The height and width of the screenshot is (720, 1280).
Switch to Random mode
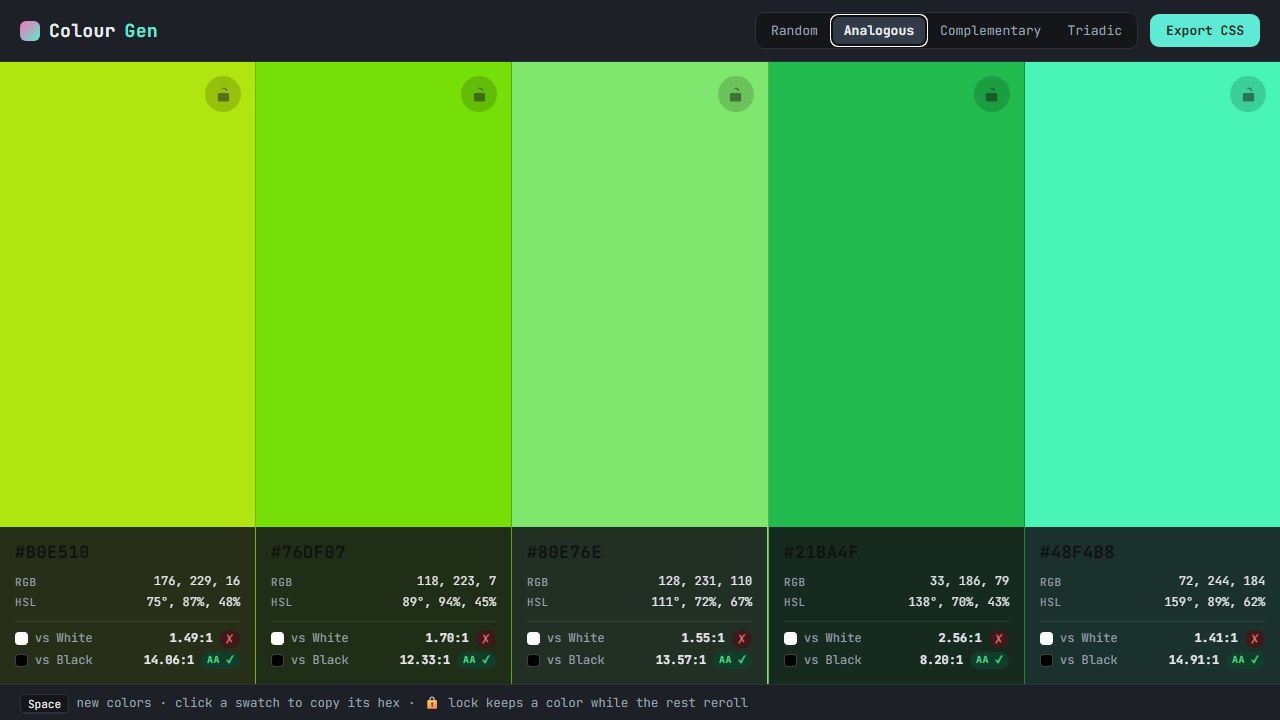[x=794, y=30]
